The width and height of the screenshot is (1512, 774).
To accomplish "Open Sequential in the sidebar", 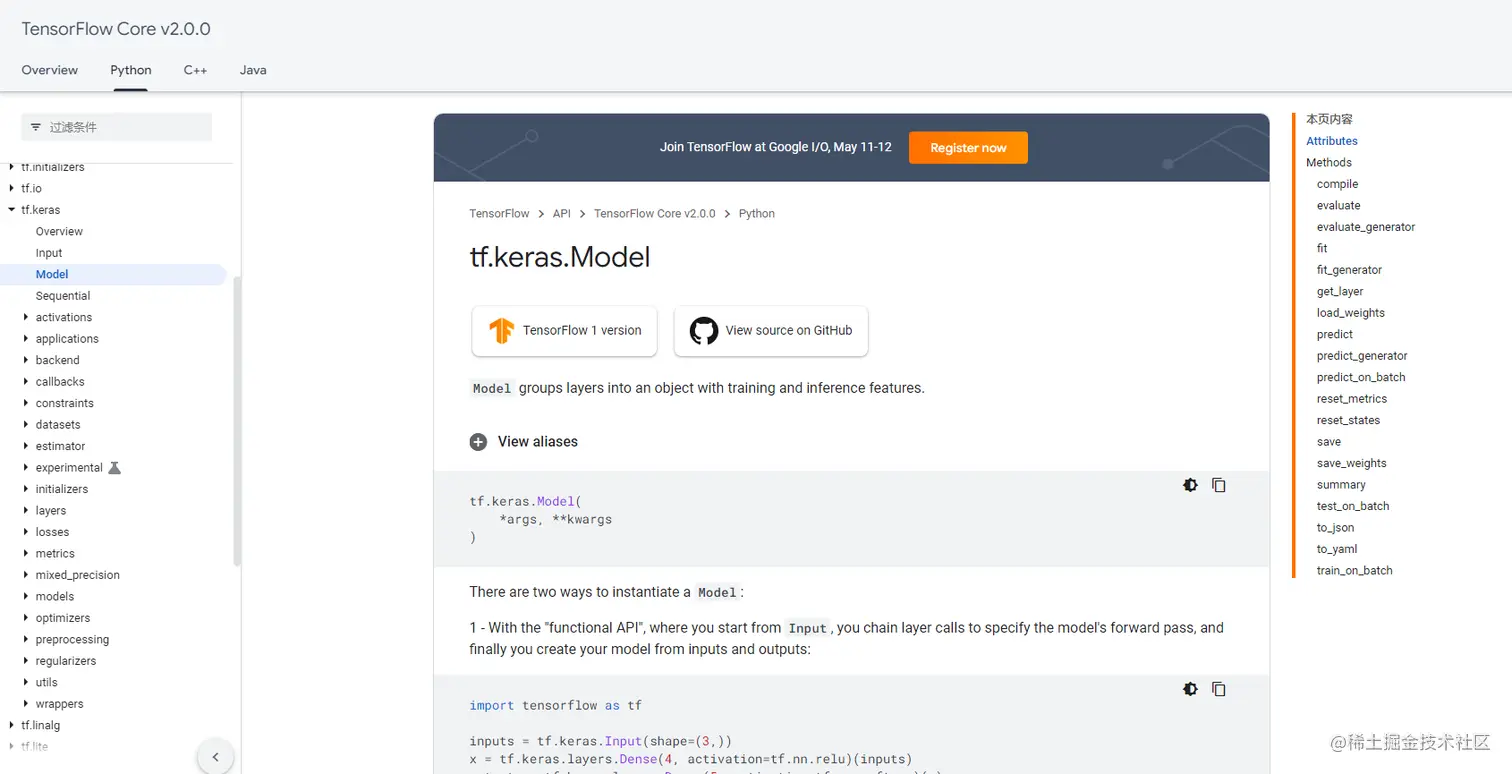I will [x=63, y=297].
